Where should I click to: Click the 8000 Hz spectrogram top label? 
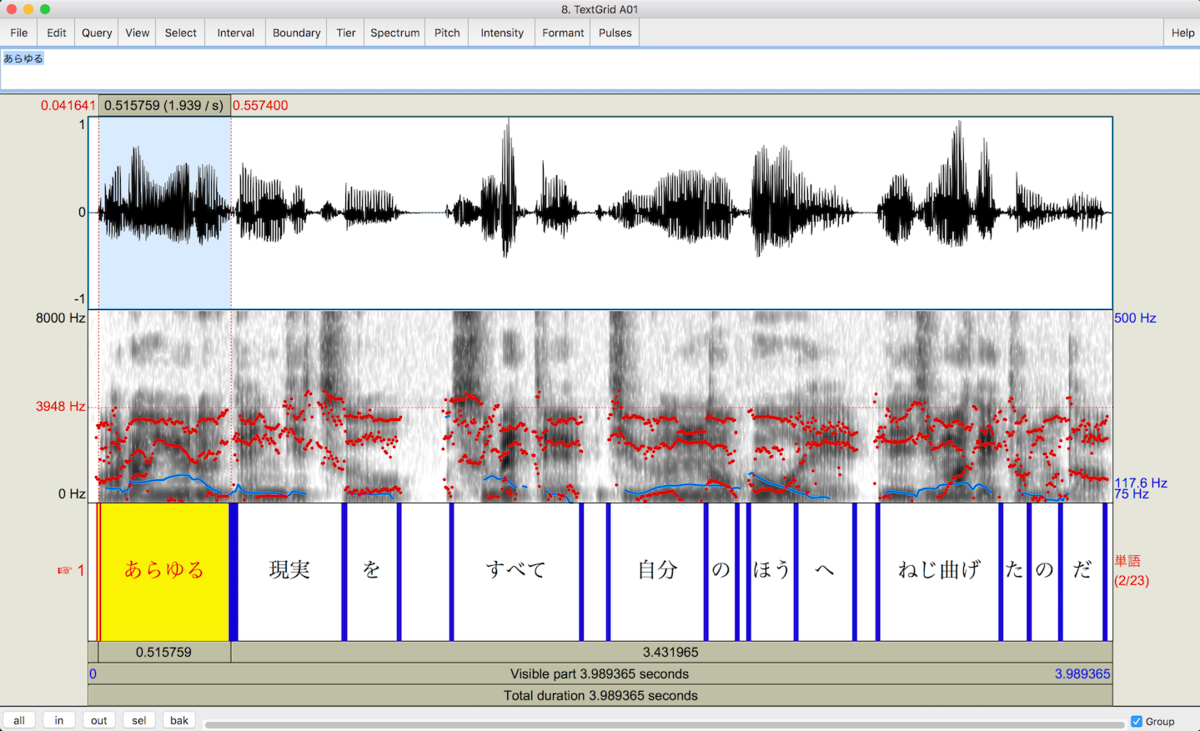tap(62, 318)
